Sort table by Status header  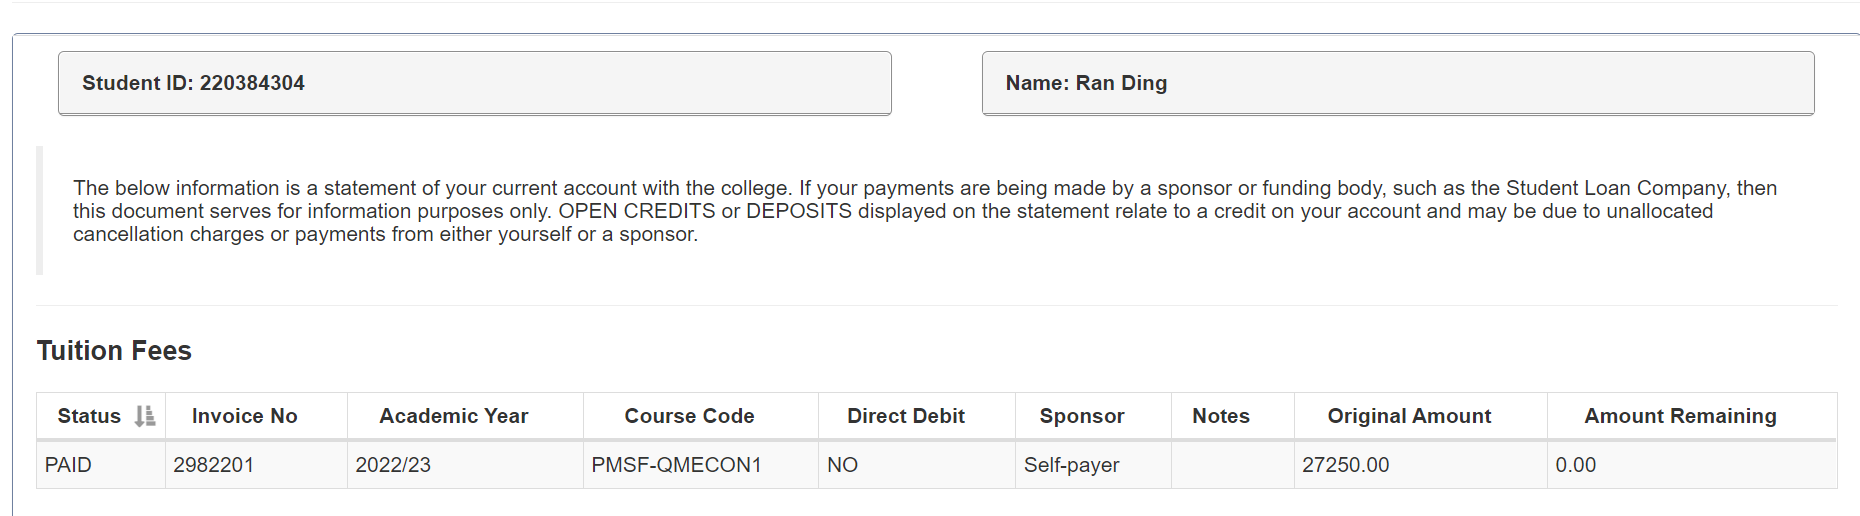coord(89,416)
